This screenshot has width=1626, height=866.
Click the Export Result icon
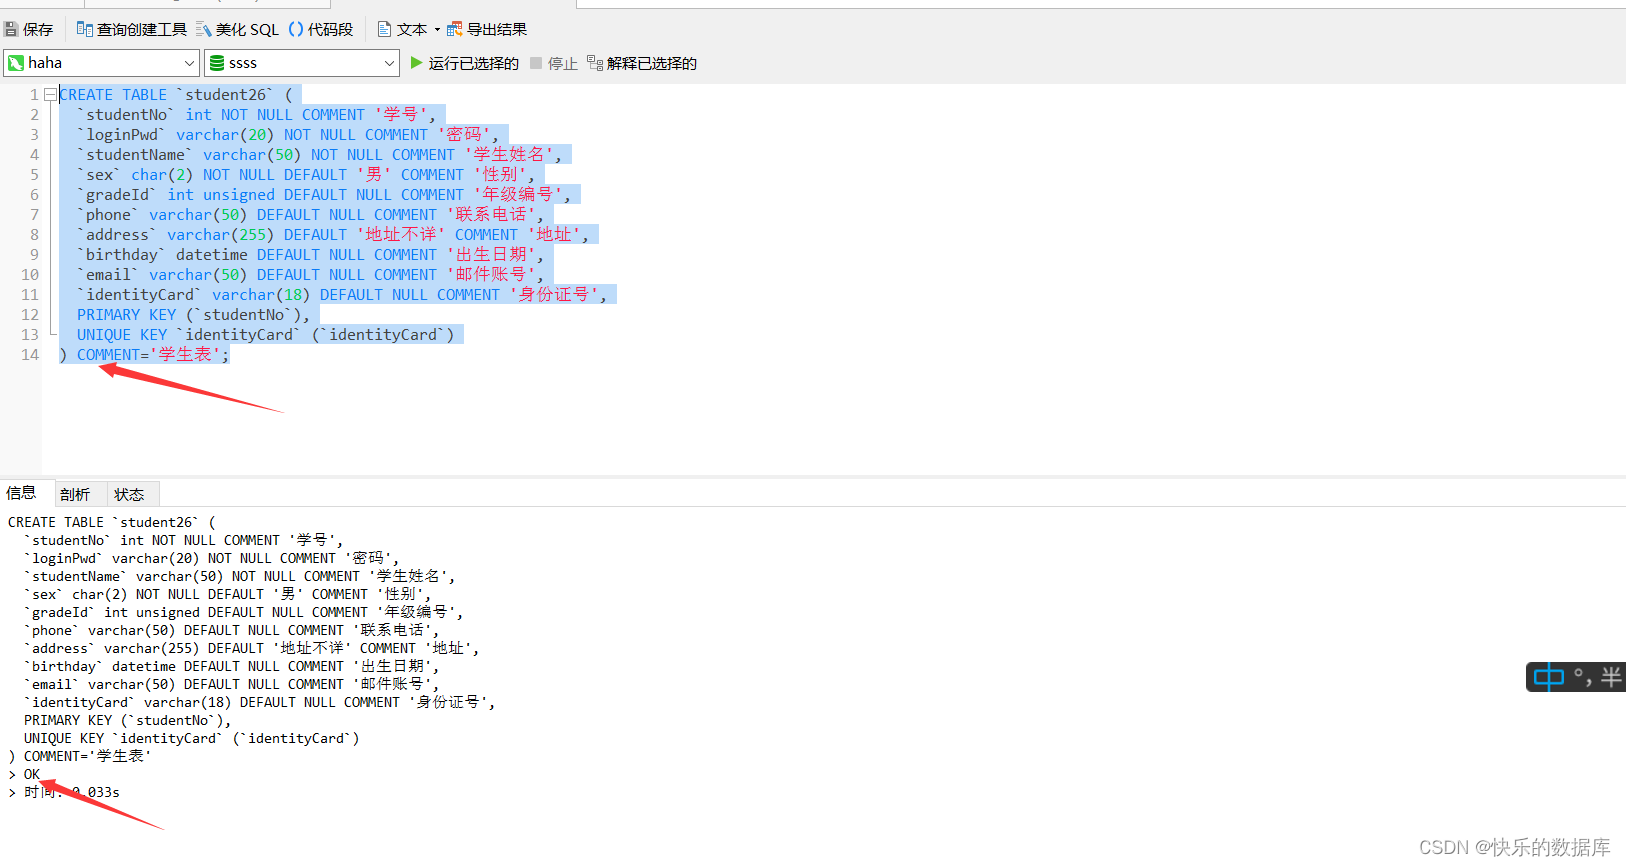(455, 30)
